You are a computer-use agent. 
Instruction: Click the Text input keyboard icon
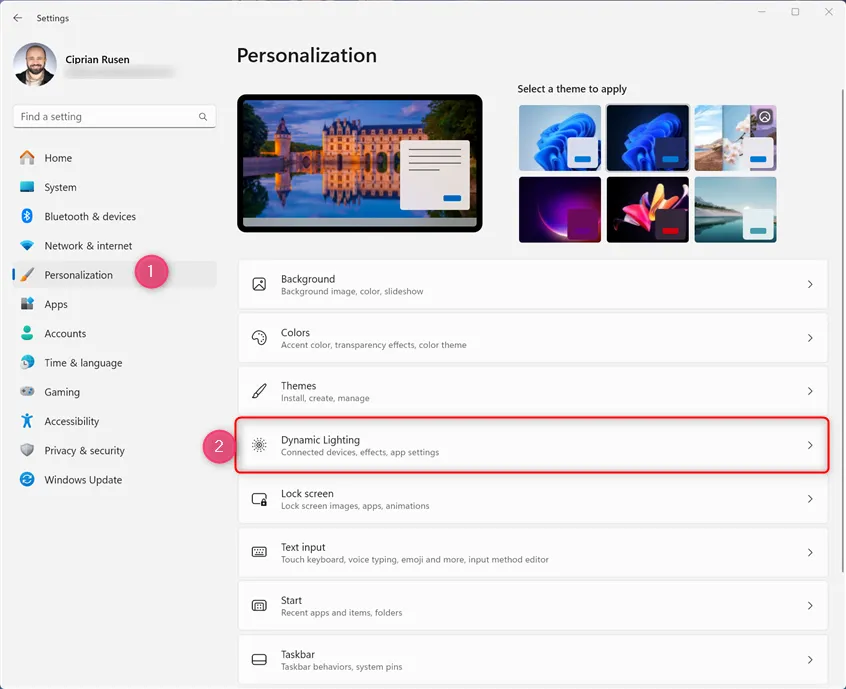click(x=259, y=552)
